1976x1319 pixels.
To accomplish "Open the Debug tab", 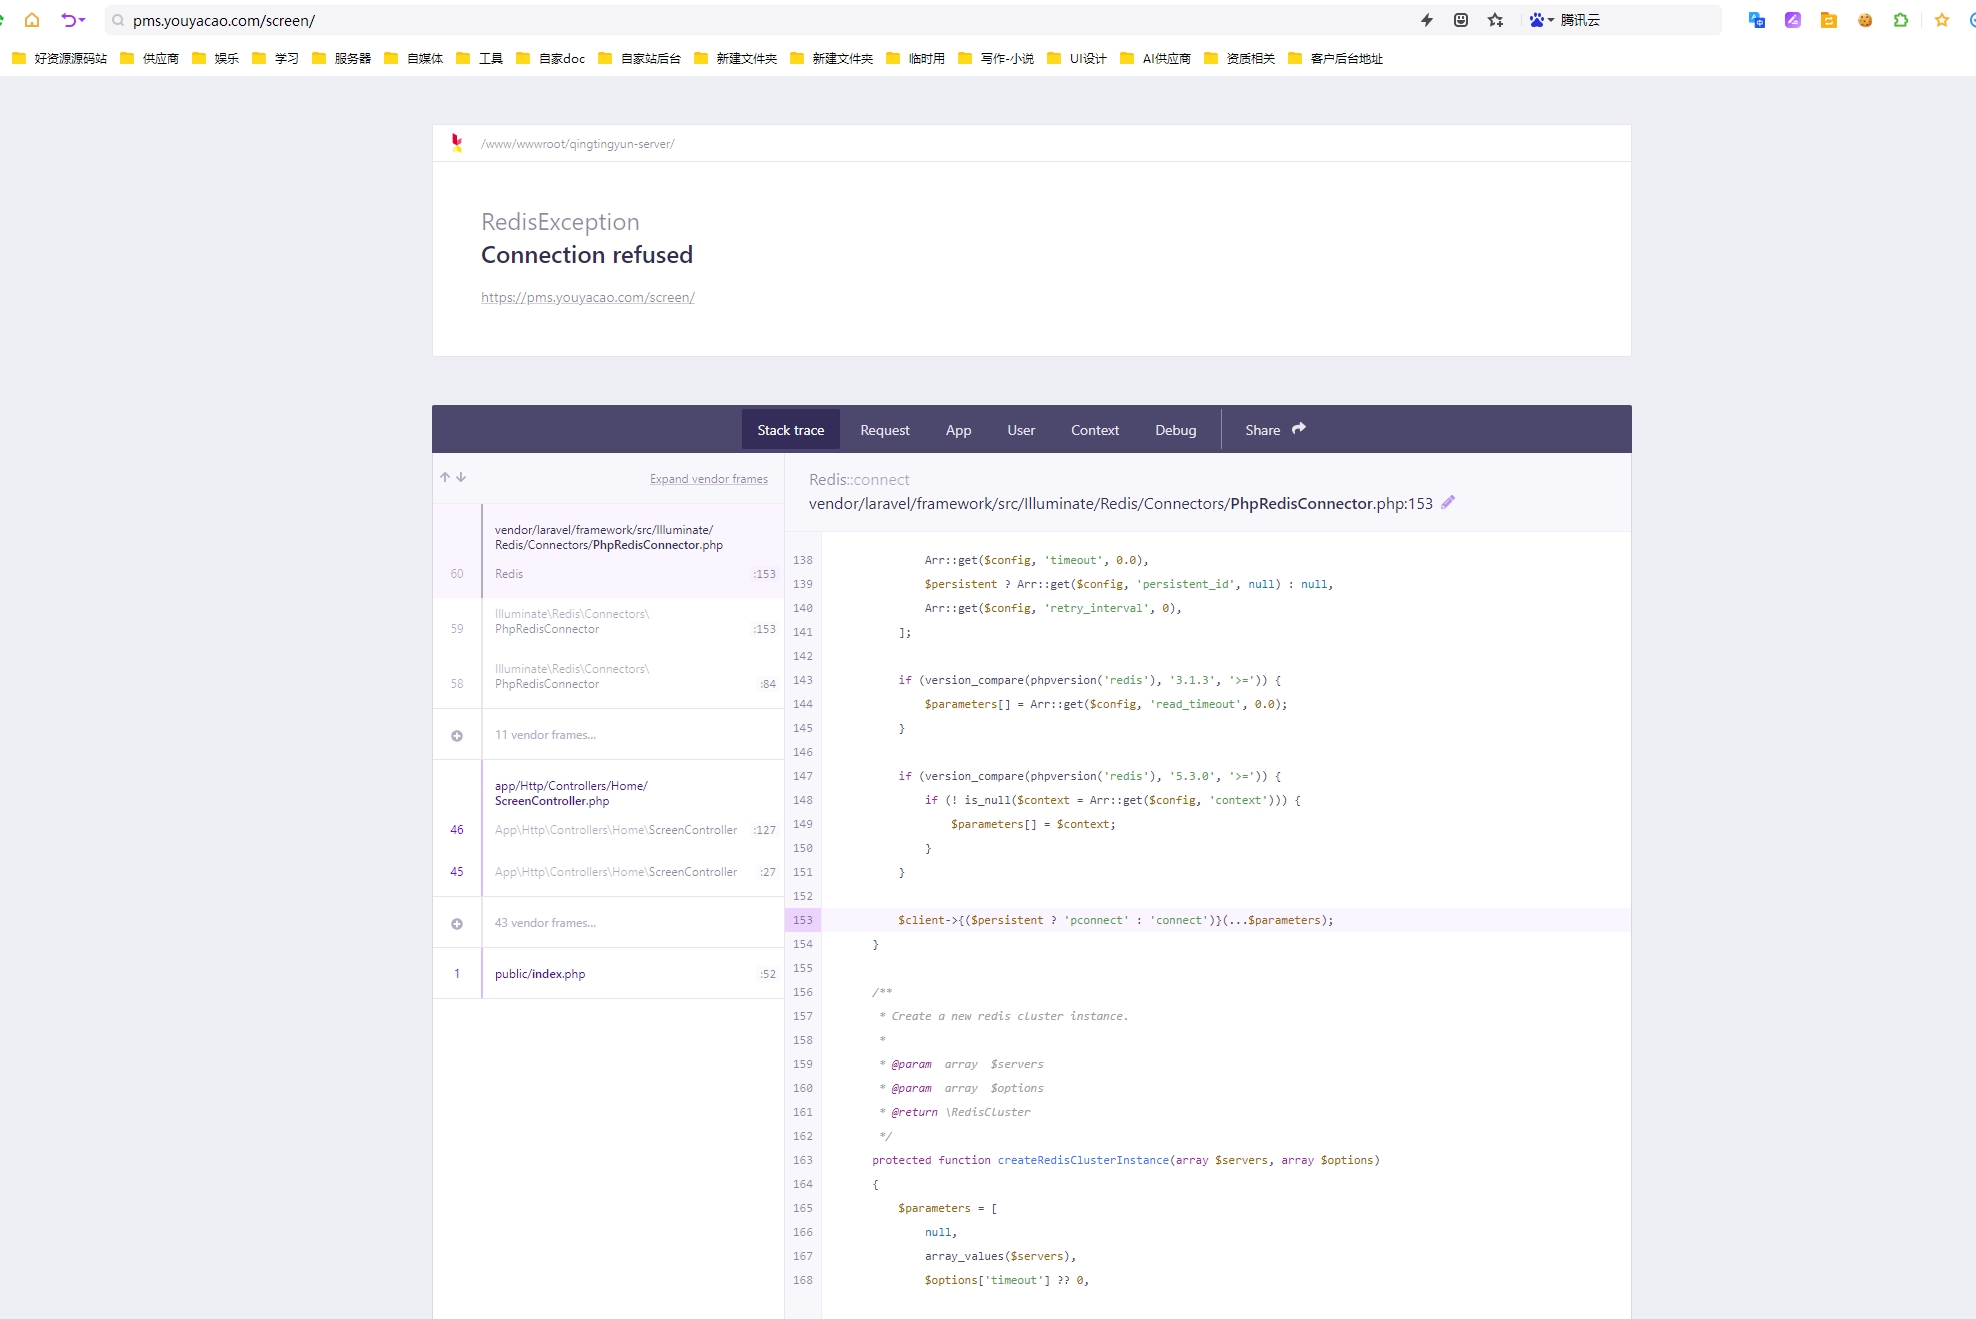I will 1175,429.
